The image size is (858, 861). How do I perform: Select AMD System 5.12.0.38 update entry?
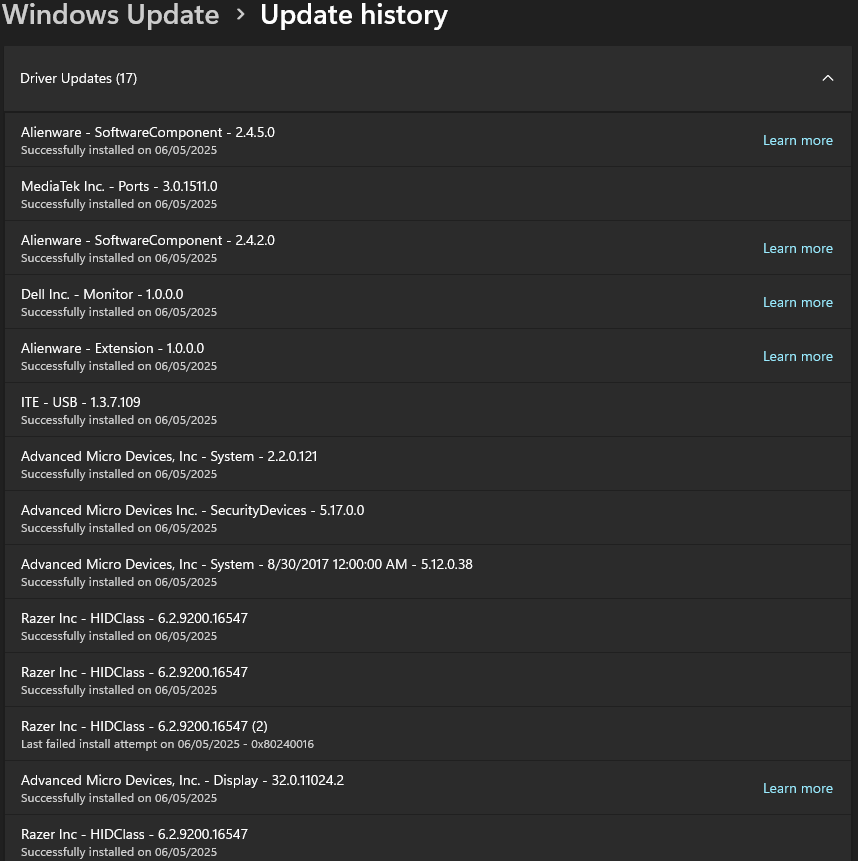click(x=428, y=572)
